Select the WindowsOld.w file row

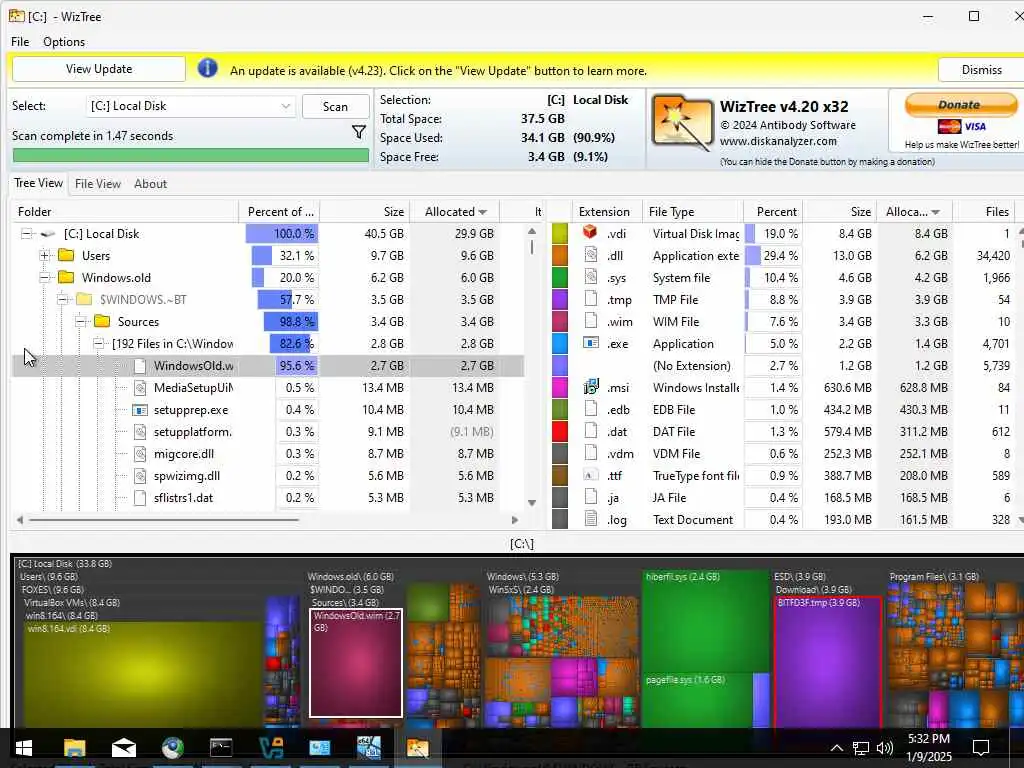coord(268,366)
